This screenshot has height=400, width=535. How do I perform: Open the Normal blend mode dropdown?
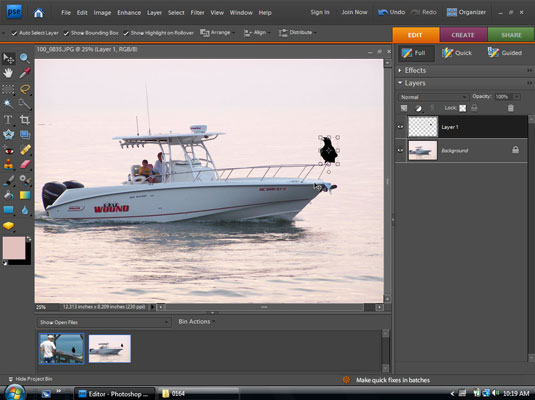click(434, 97)
